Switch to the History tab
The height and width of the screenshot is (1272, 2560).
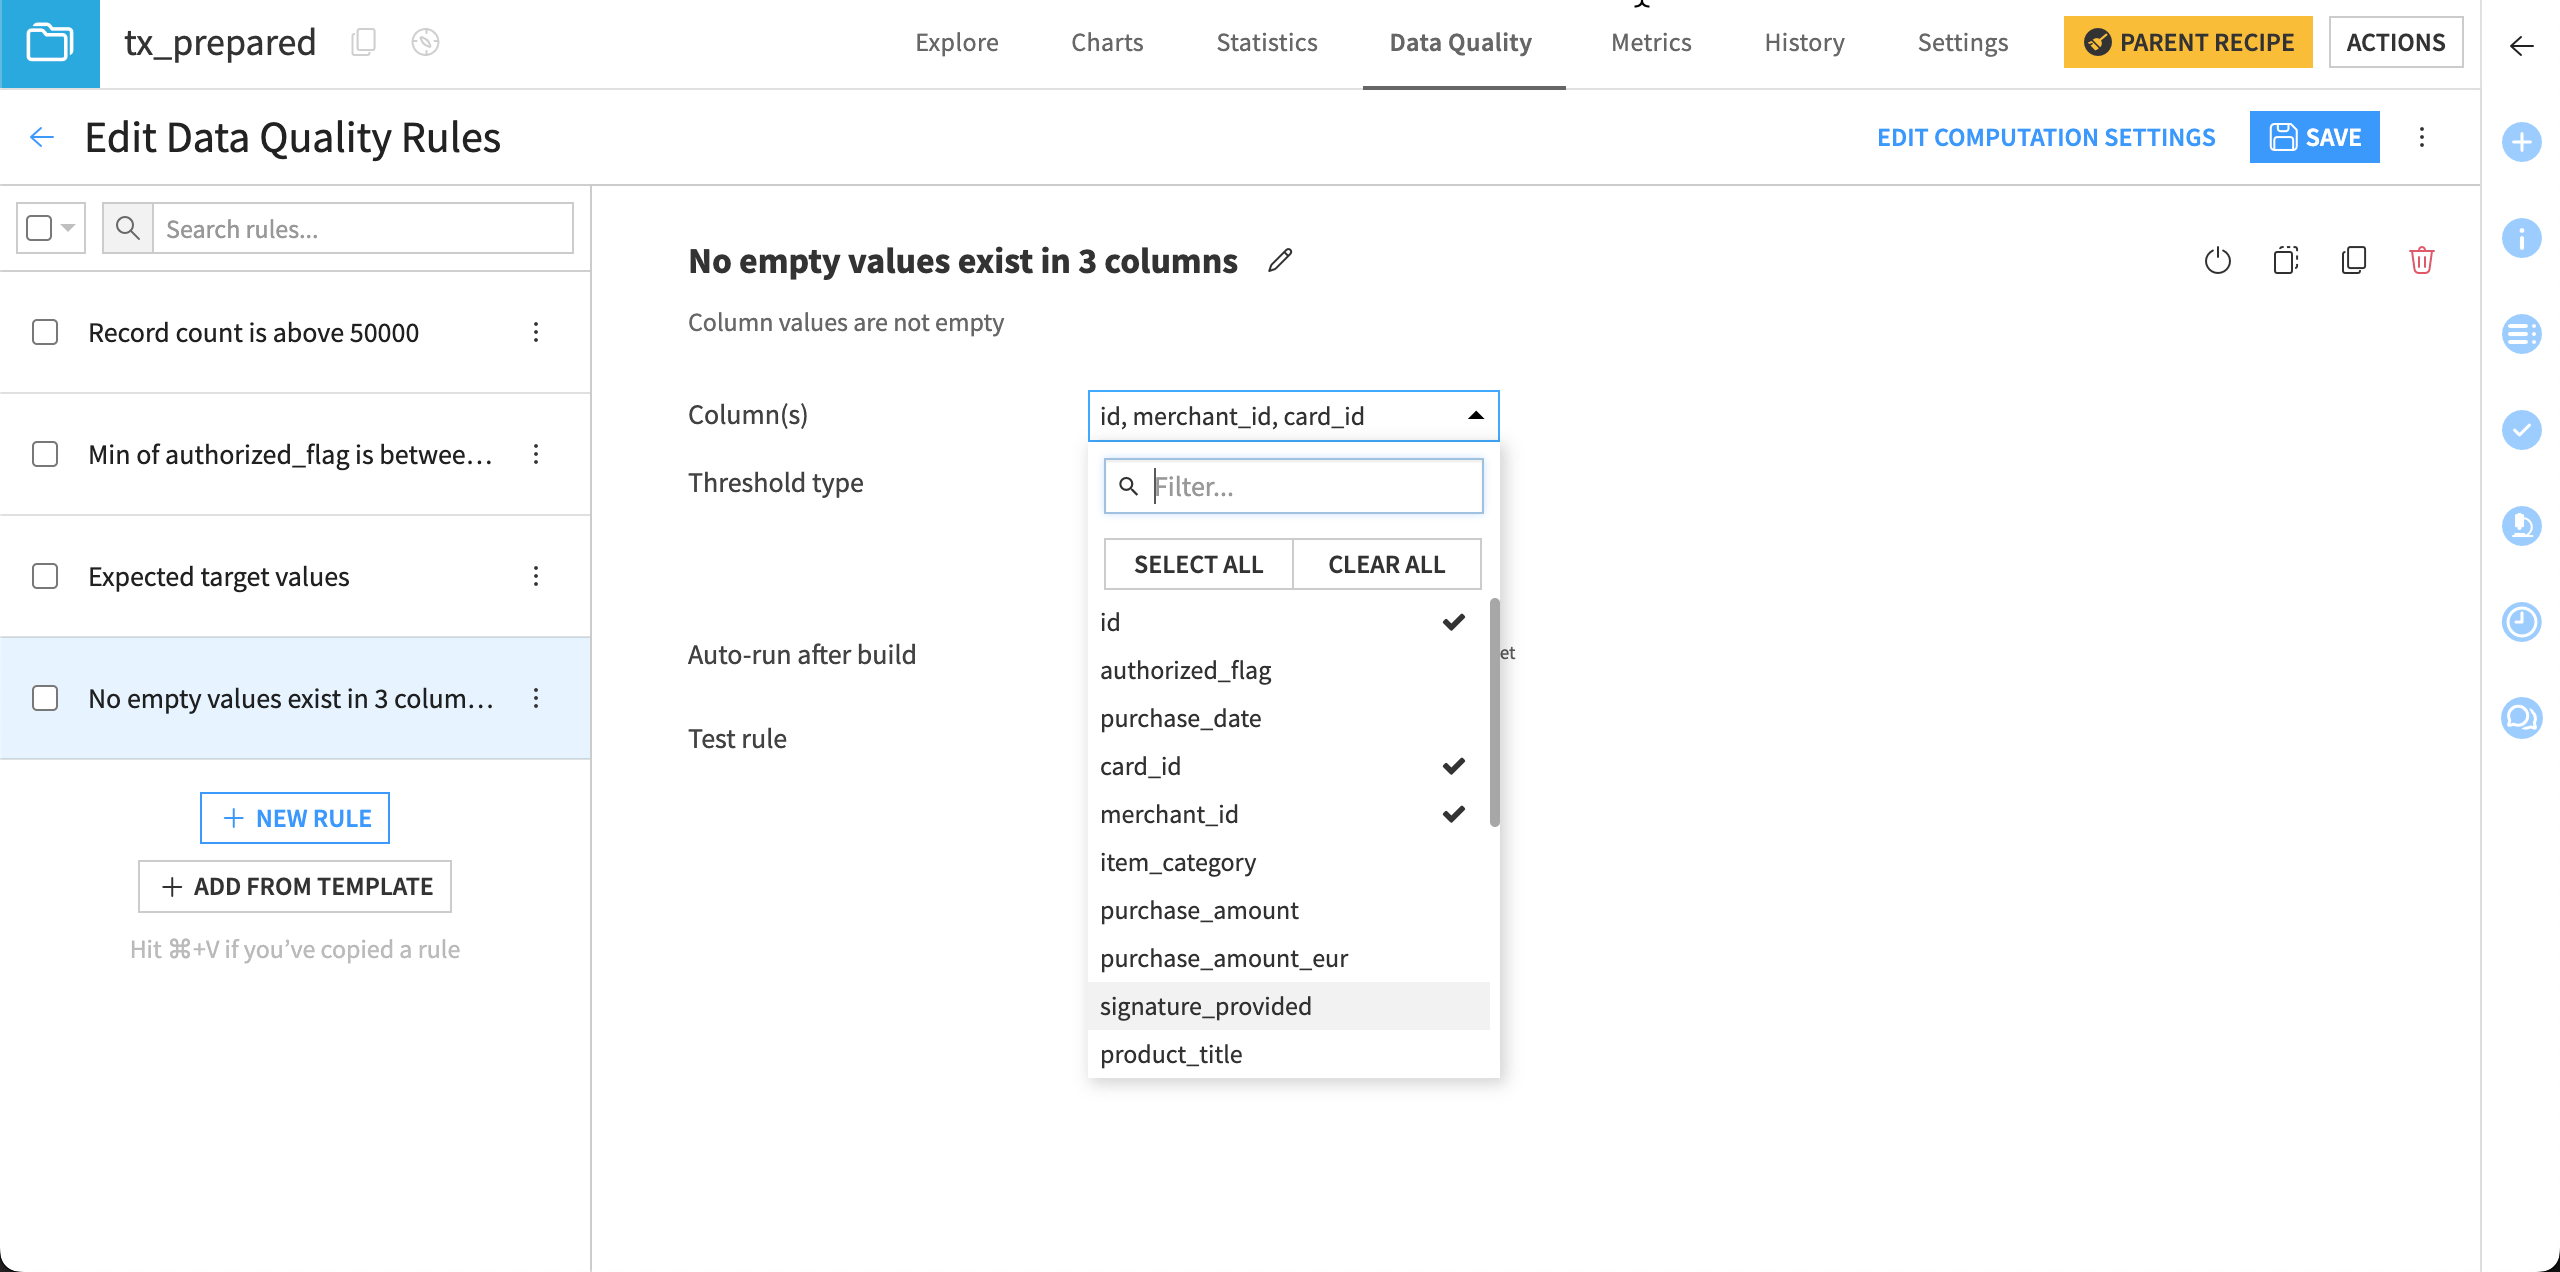pos(1799,41)
